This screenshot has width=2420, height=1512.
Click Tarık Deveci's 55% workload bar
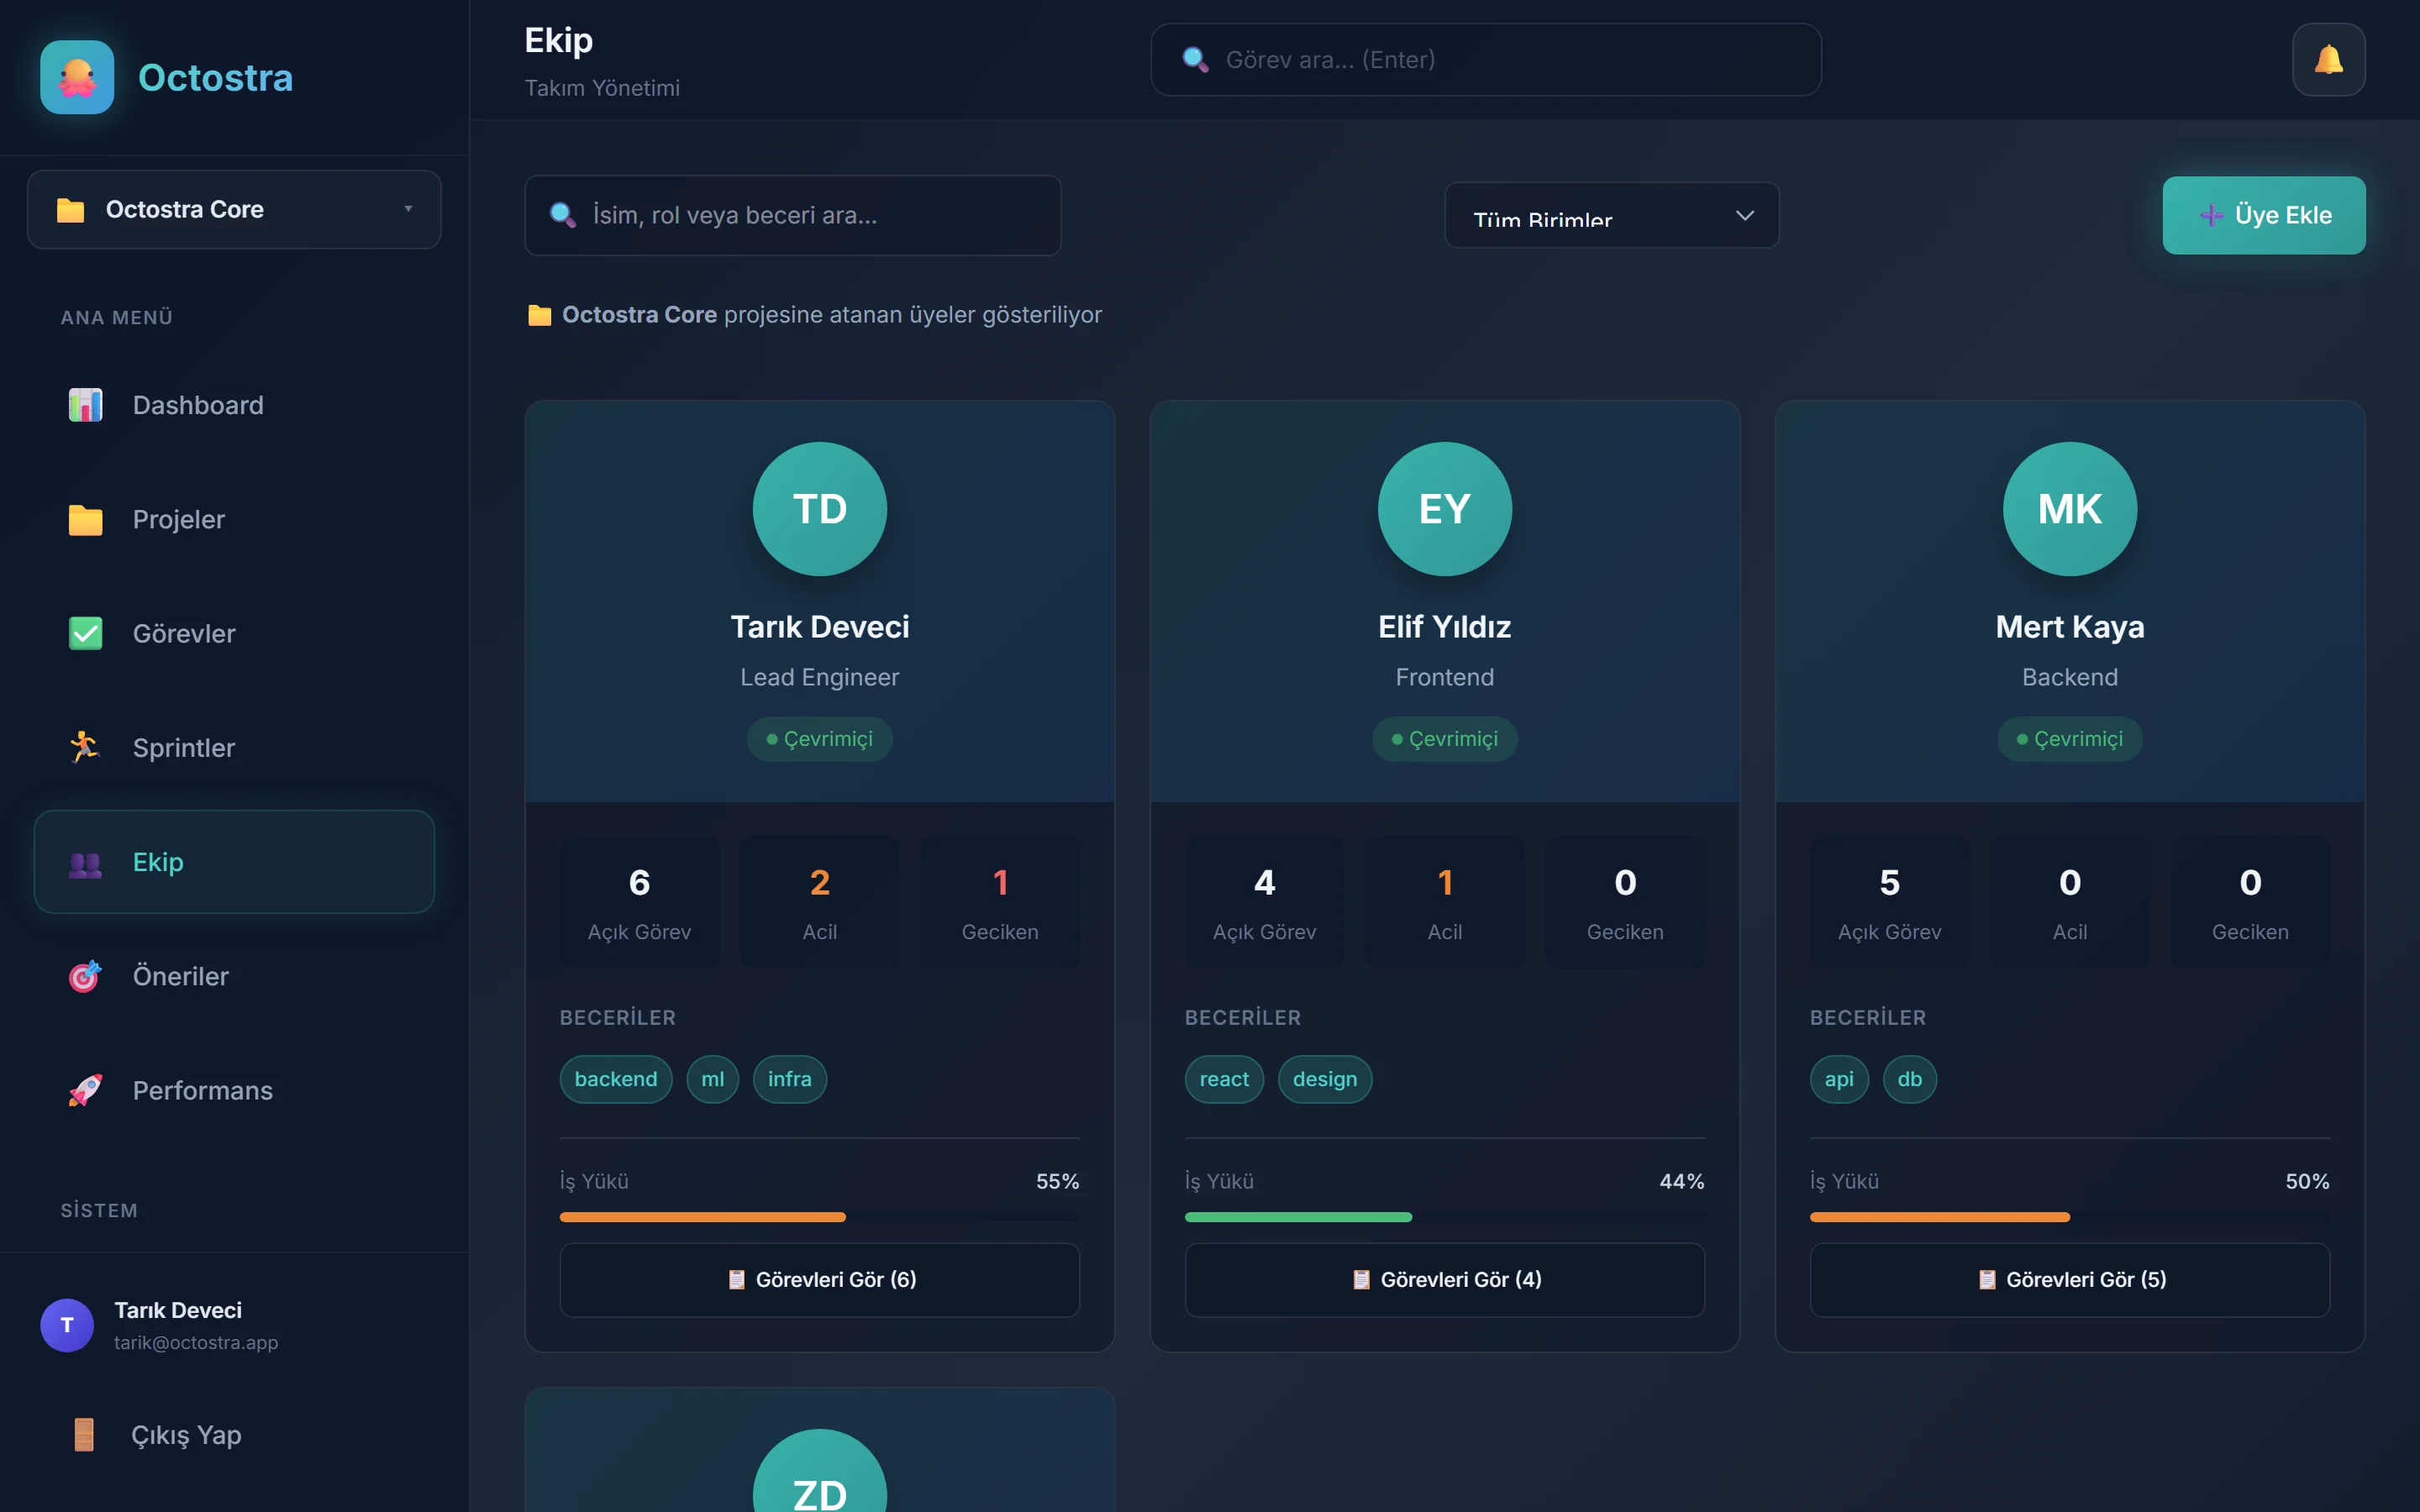point(820,1217)
